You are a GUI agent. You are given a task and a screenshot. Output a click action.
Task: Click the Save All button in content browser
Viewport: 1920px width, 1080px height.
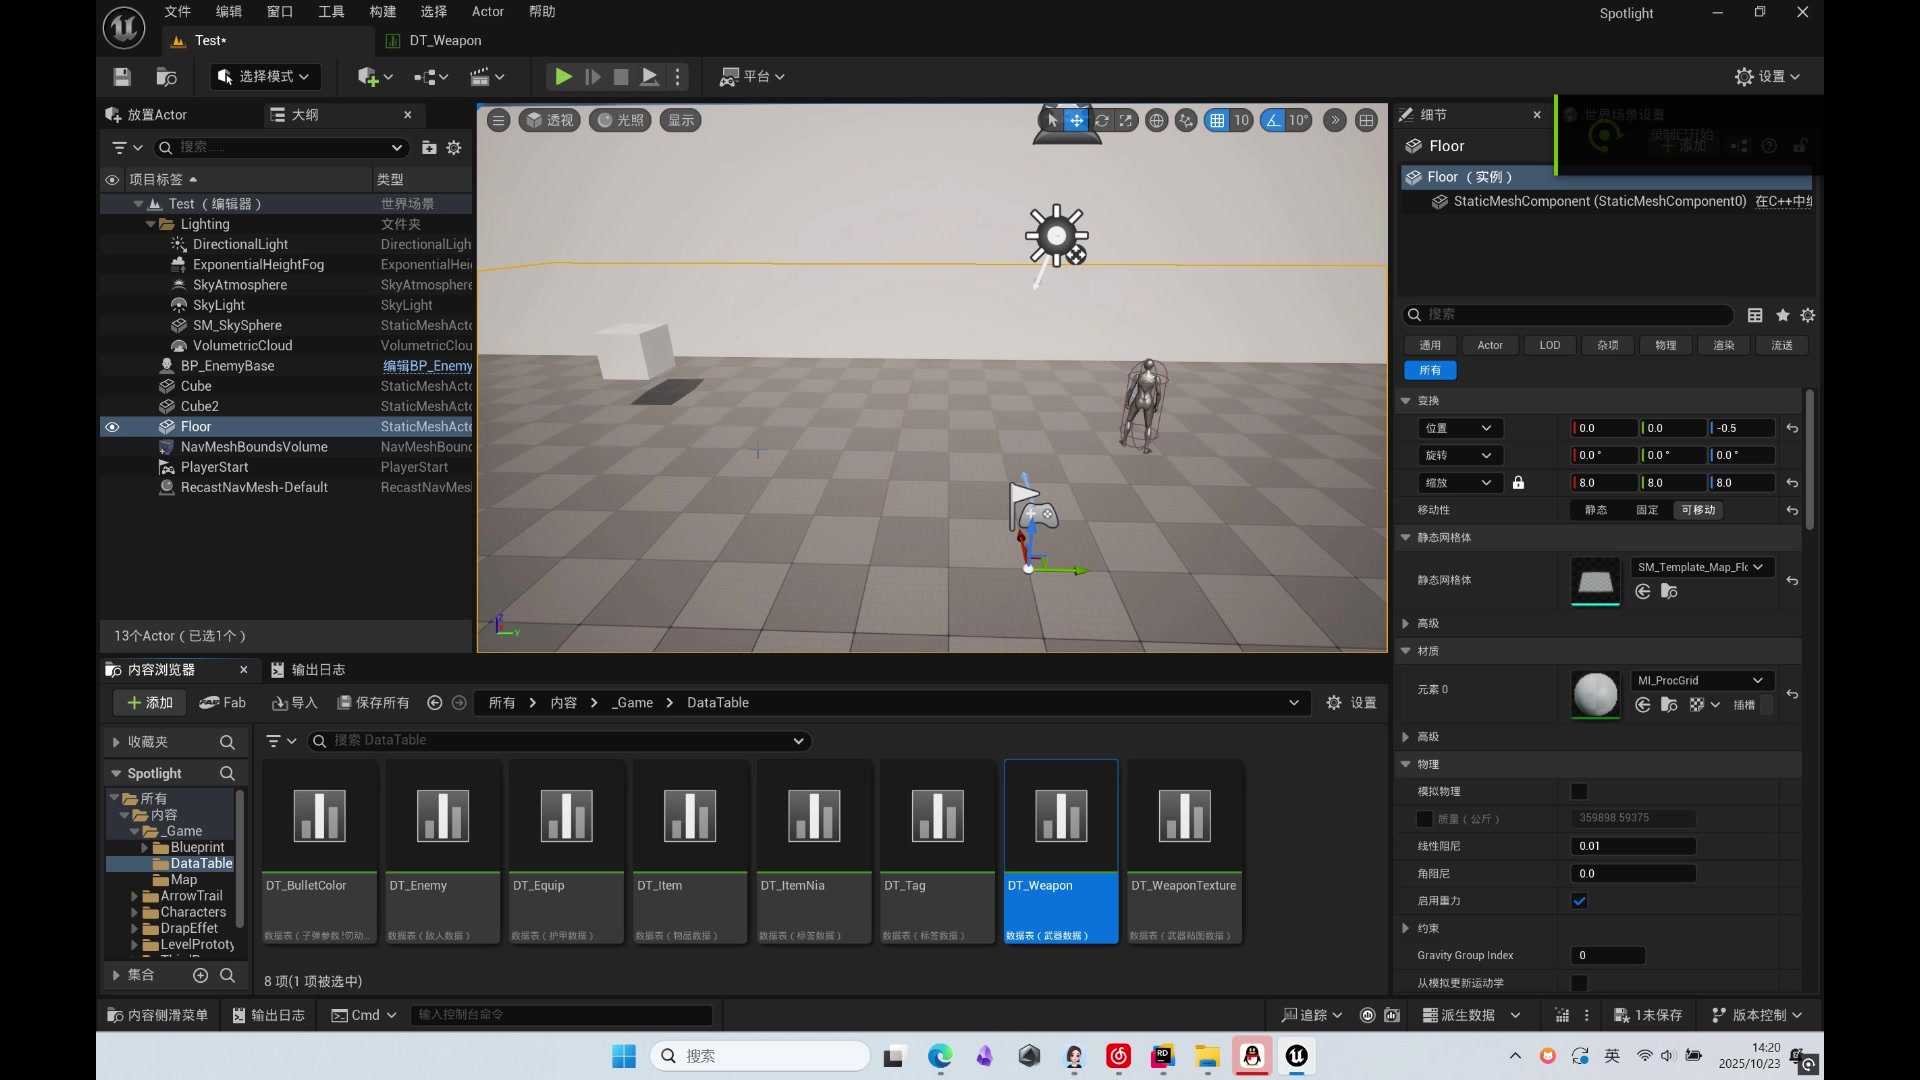tap(373, 703)
